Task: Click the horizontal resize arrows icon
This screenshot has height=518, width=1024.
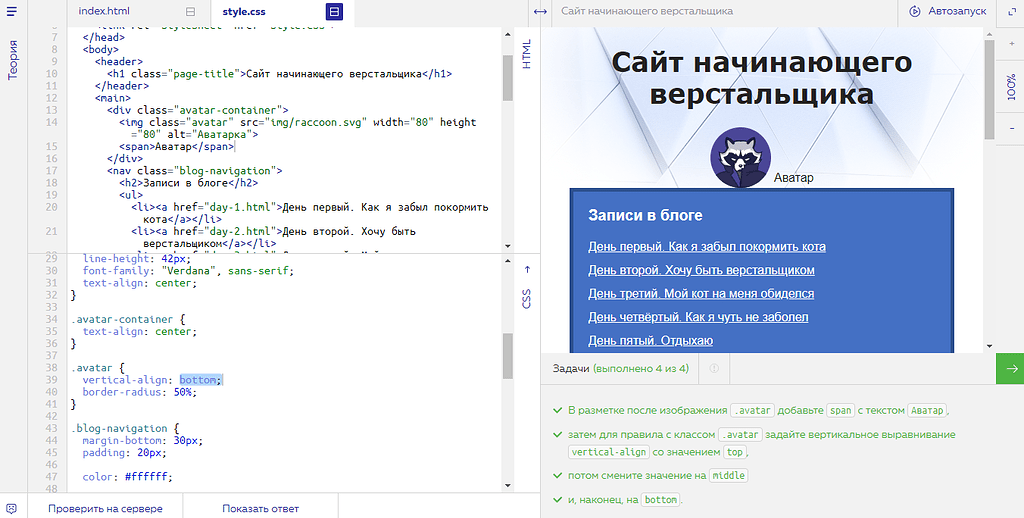Action: tap(540, 11)
